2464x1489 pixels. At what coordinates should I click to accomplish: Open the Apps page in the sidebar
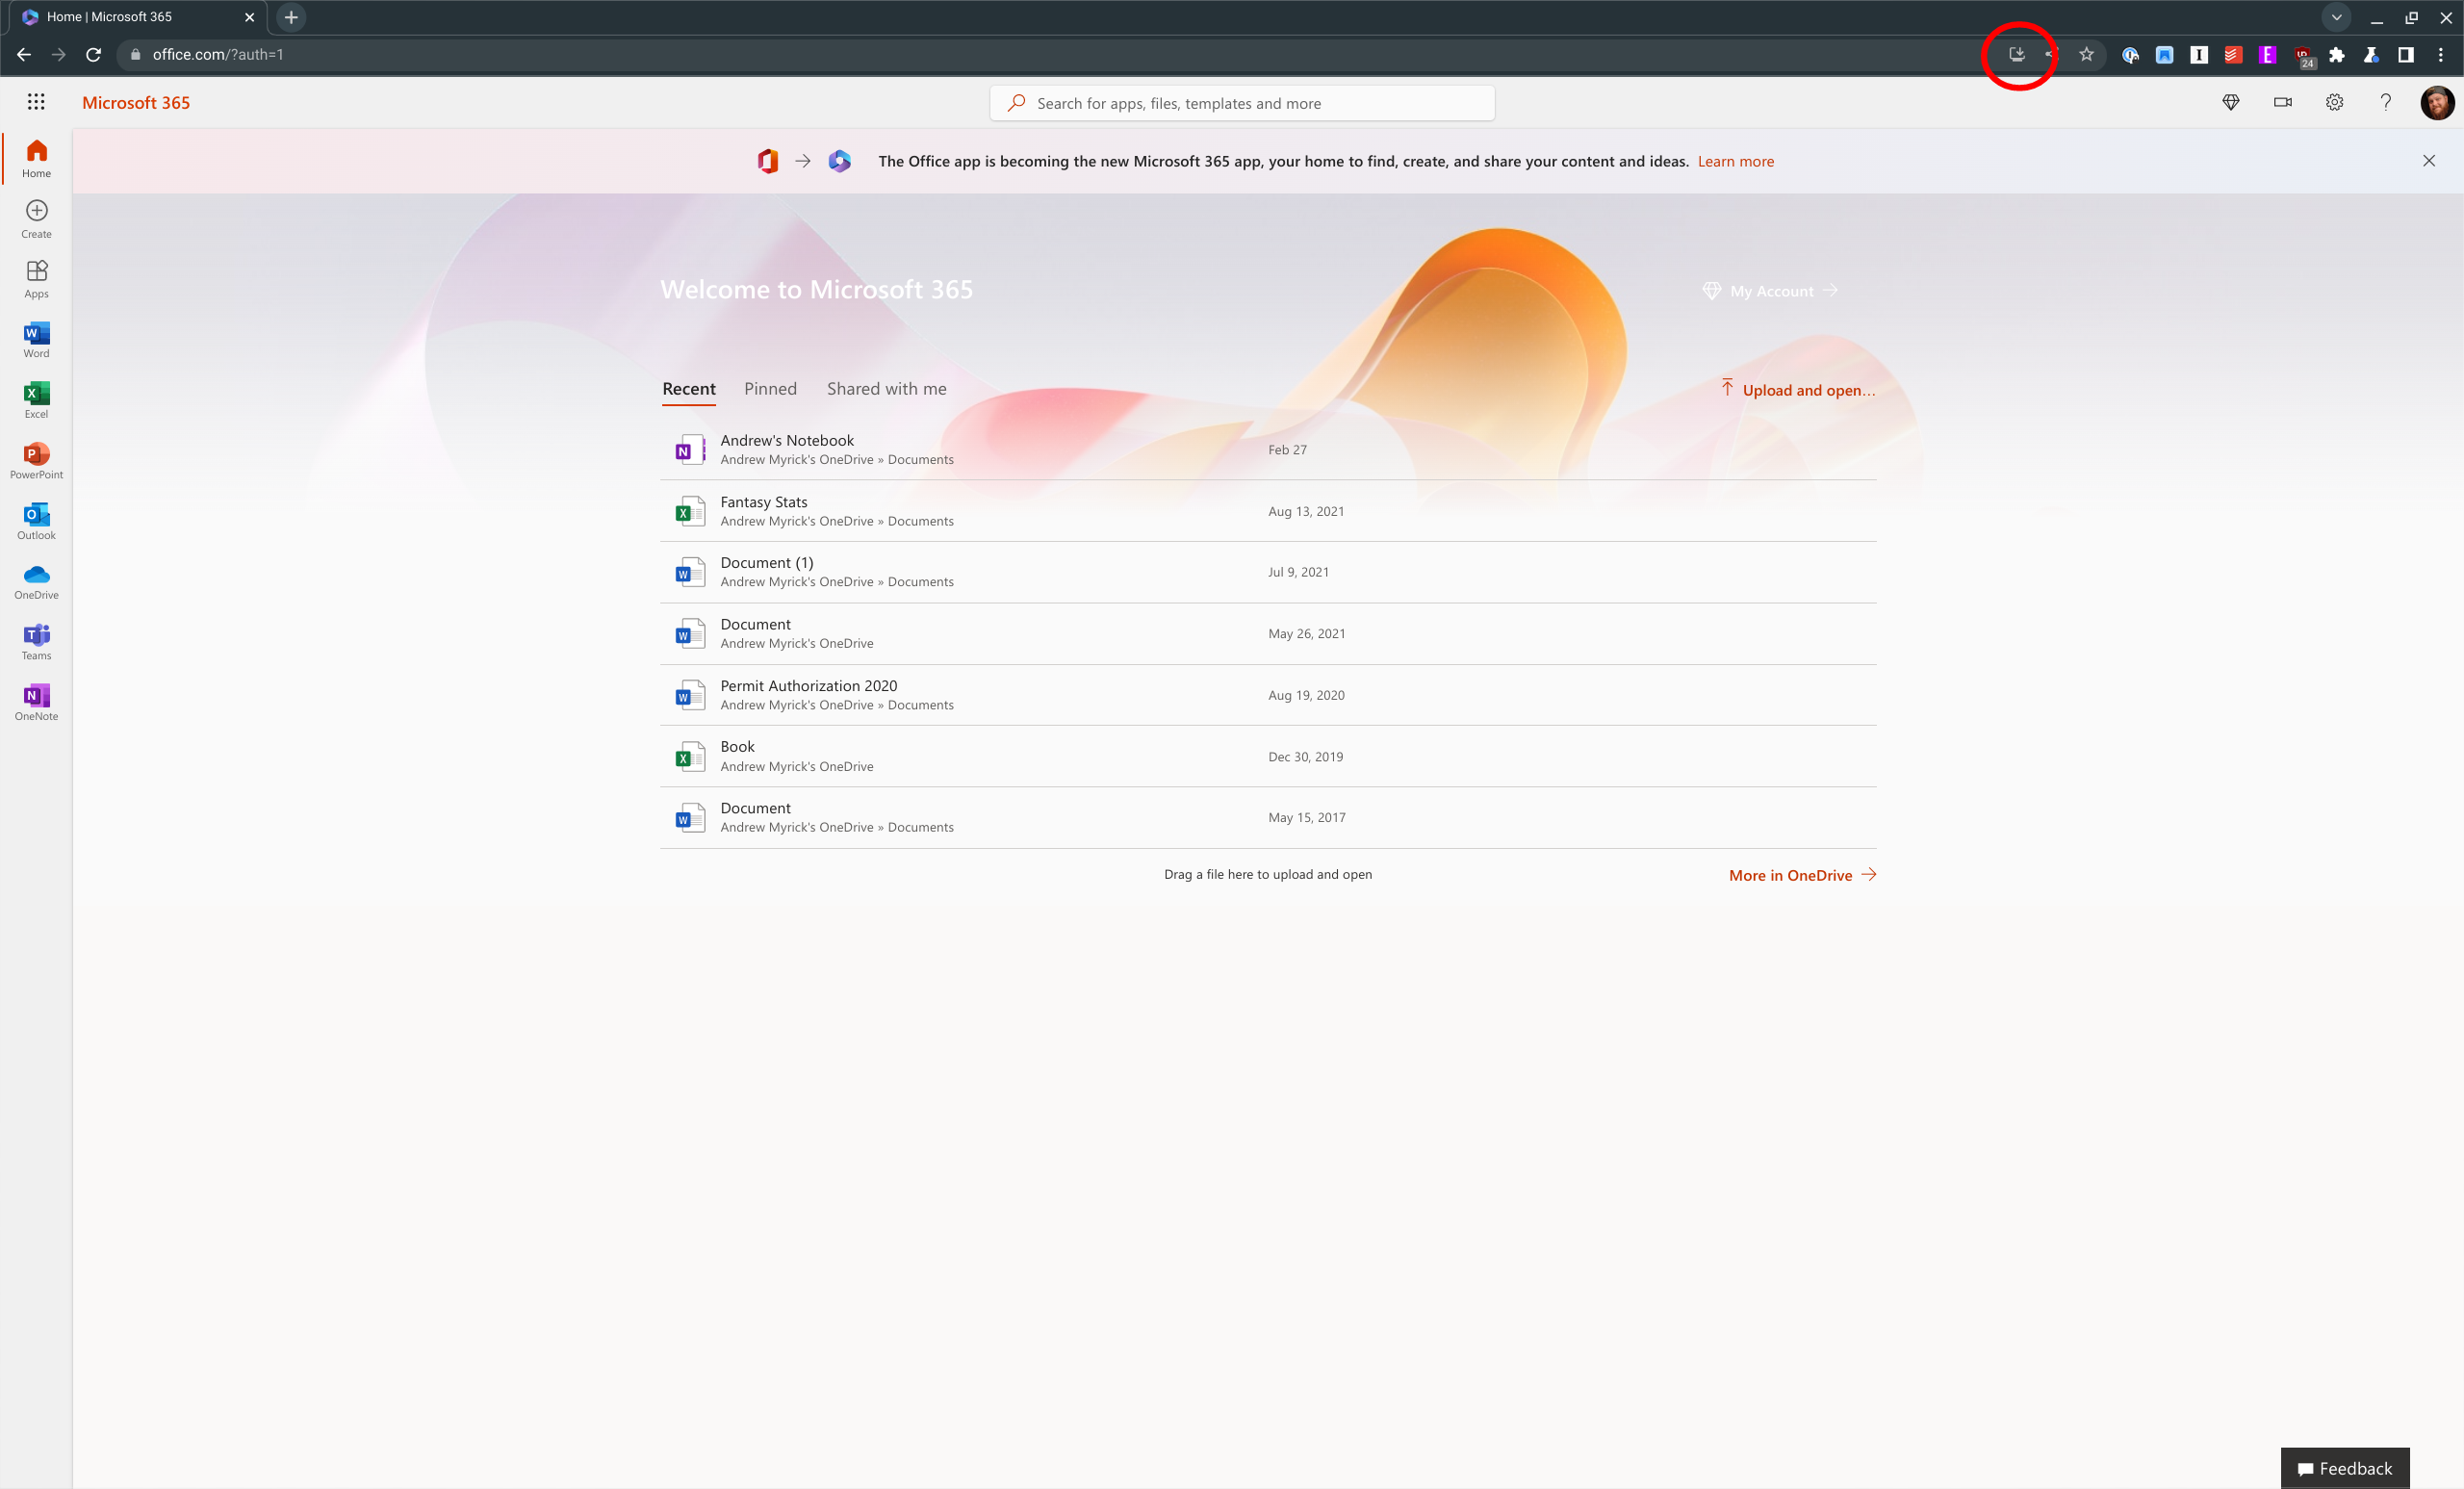[x=37, y=279]
